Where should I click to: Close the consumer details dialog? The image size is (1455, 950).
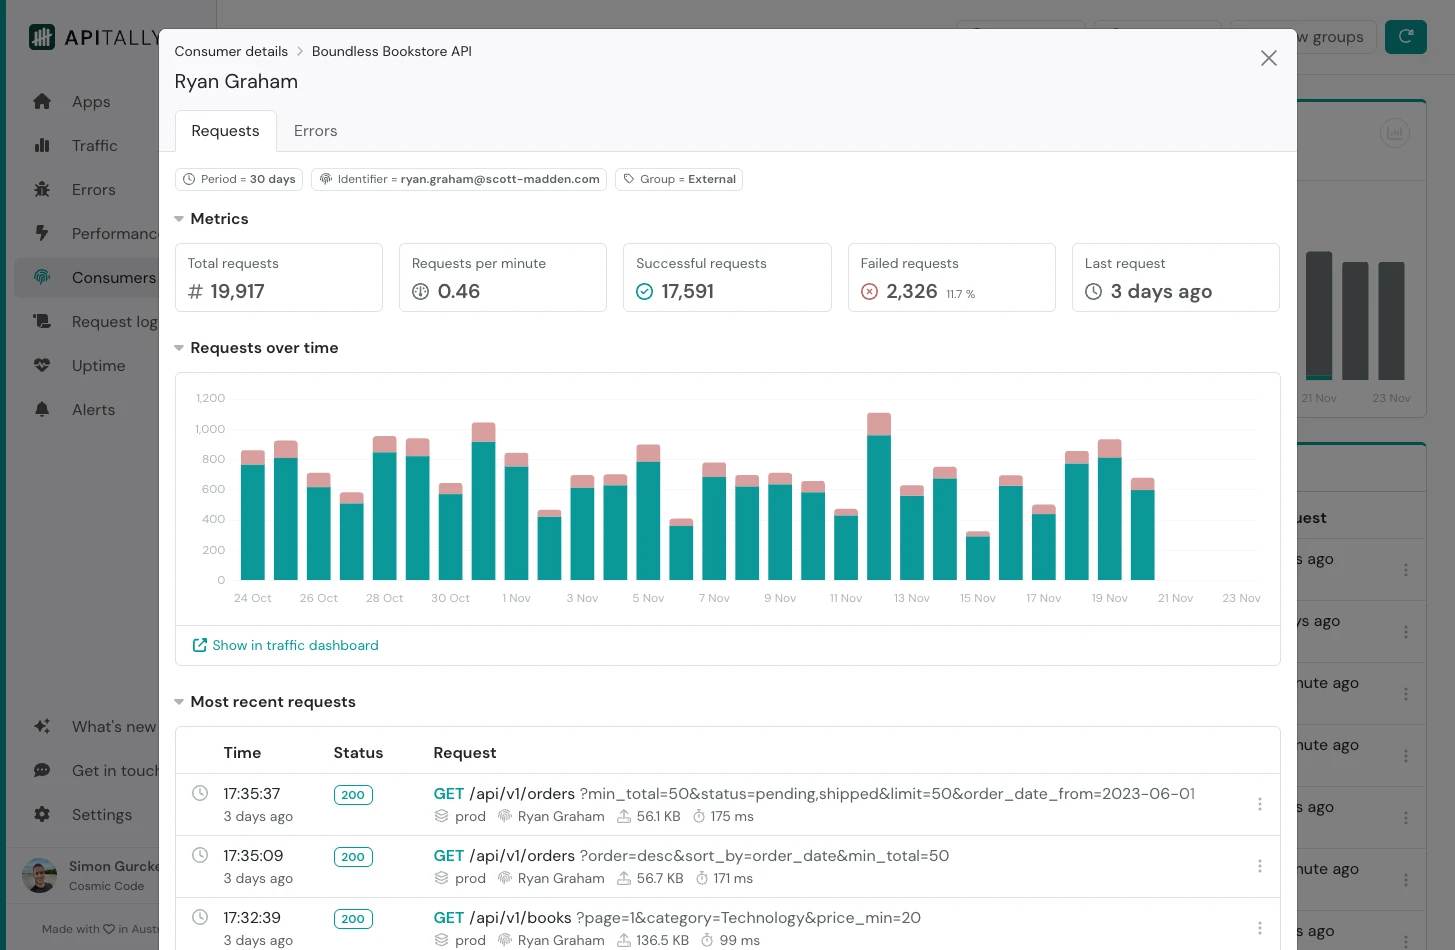[1268, 58]
